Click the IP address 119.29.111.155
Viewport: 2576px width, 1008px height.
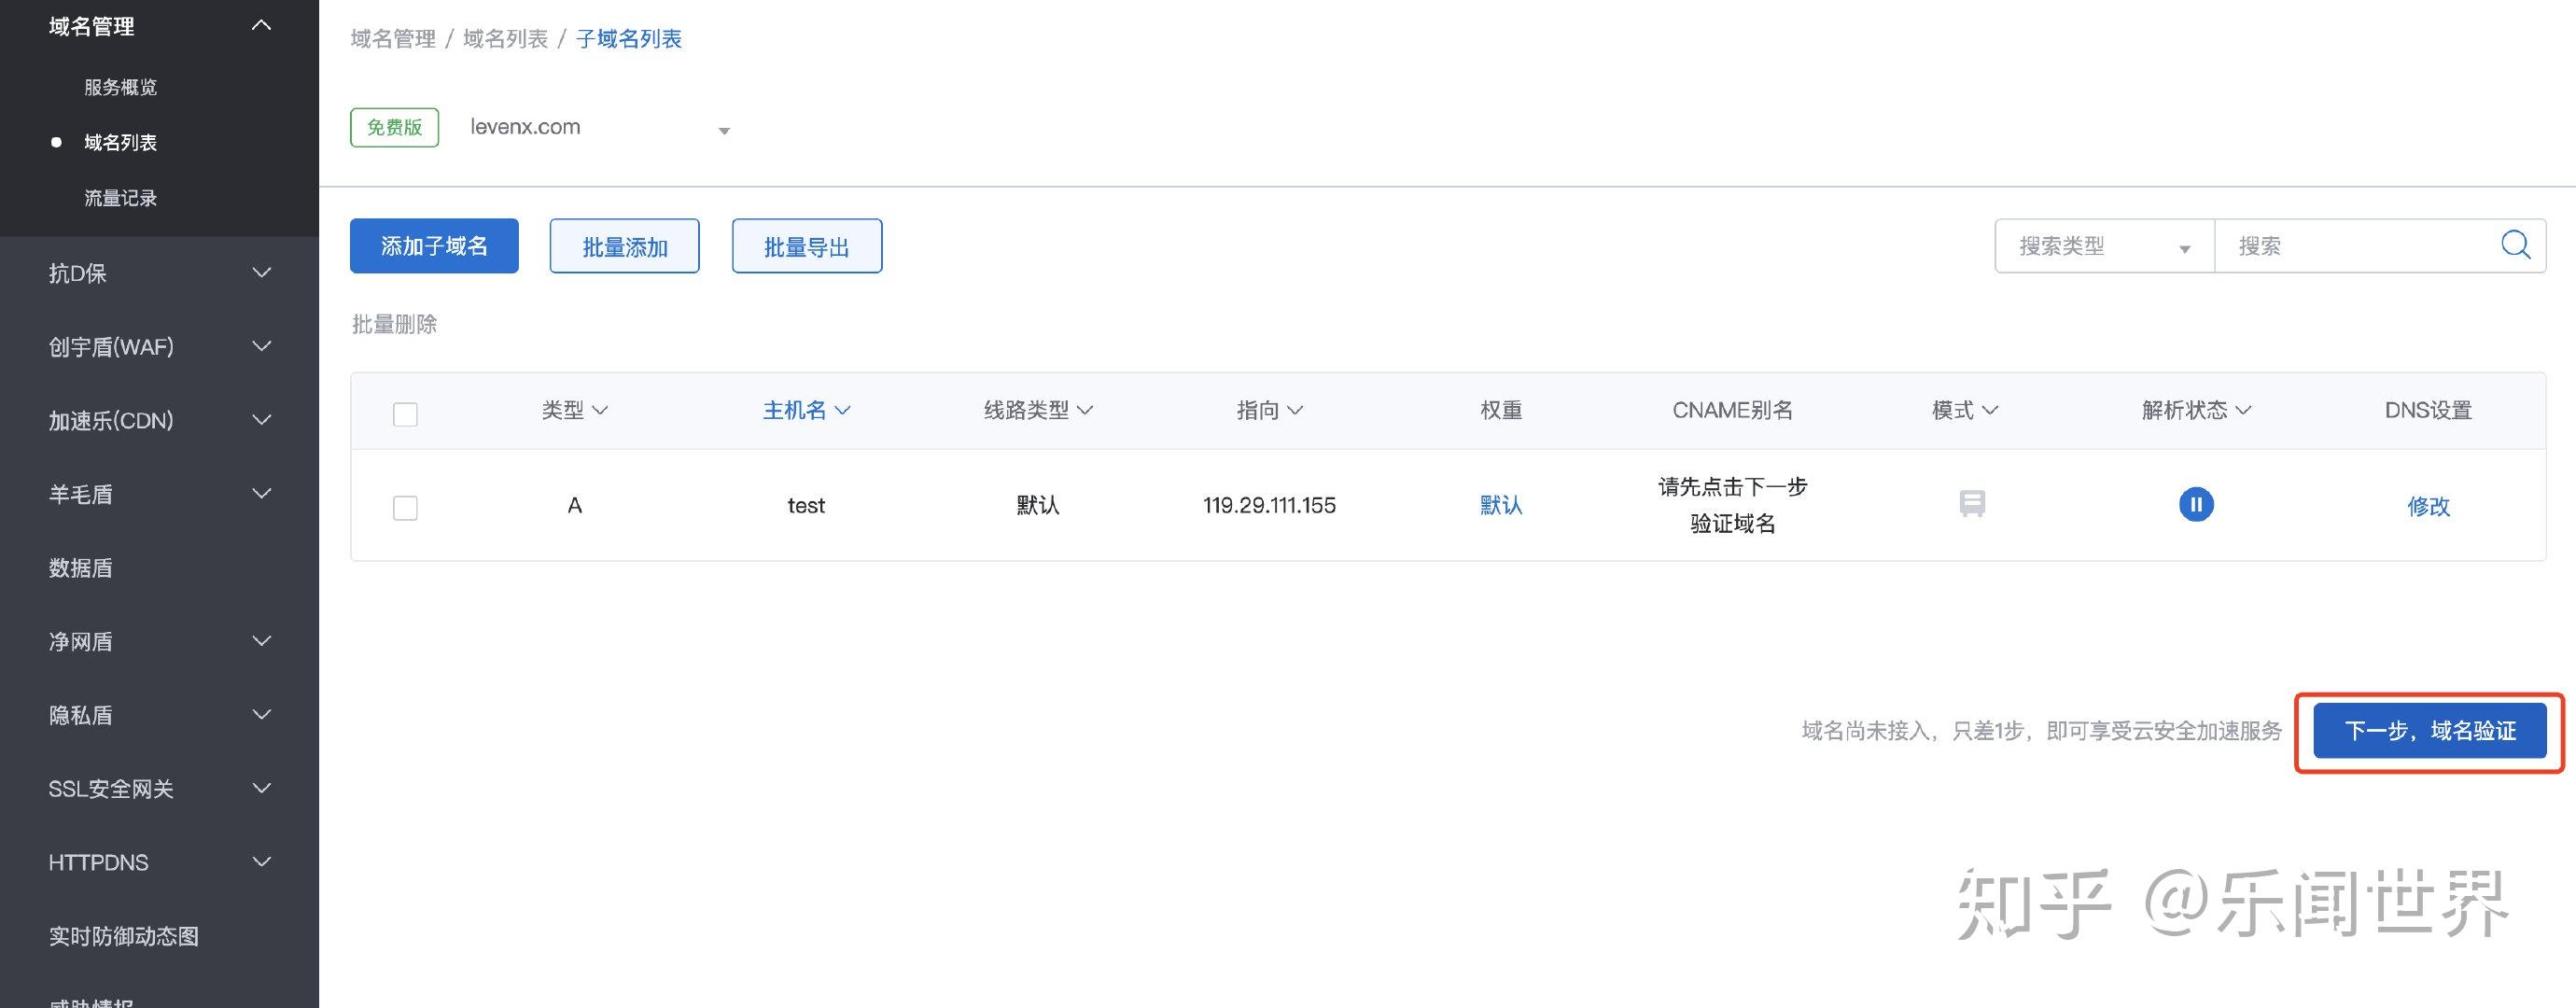(1269, 505)
